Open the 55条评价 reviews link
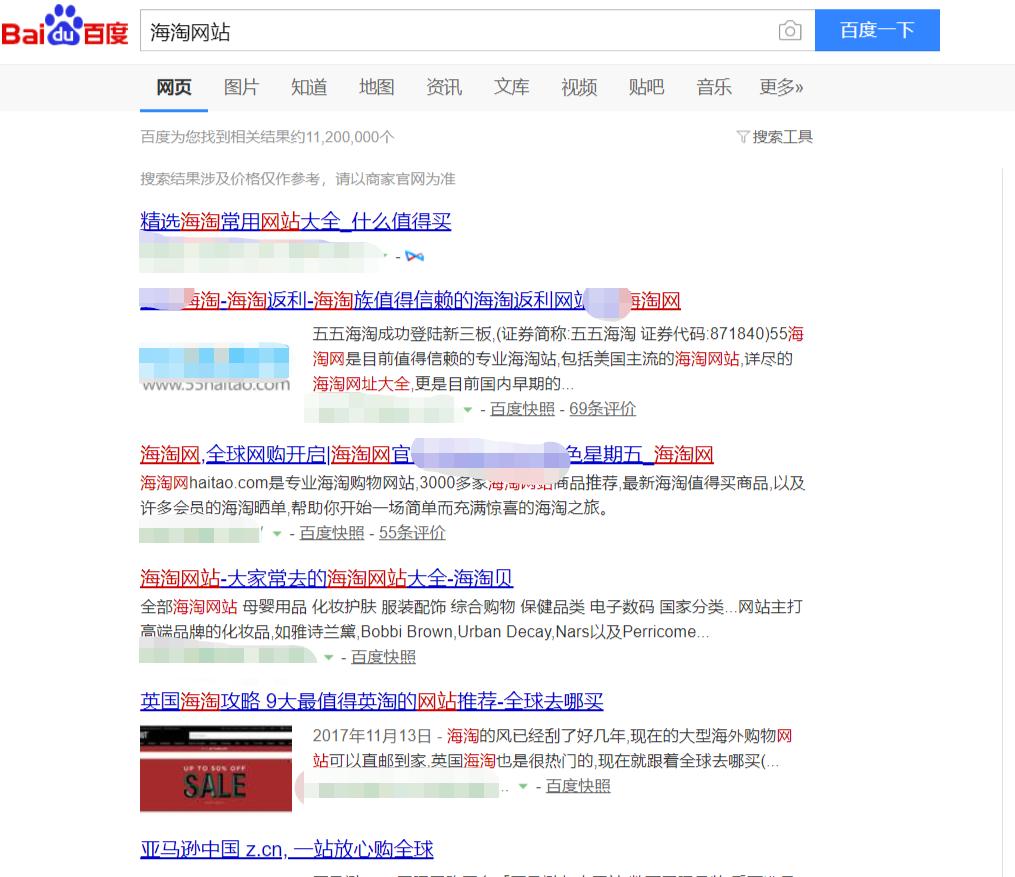This screenshot has height=877, width=1015. (x=412, y=533)
